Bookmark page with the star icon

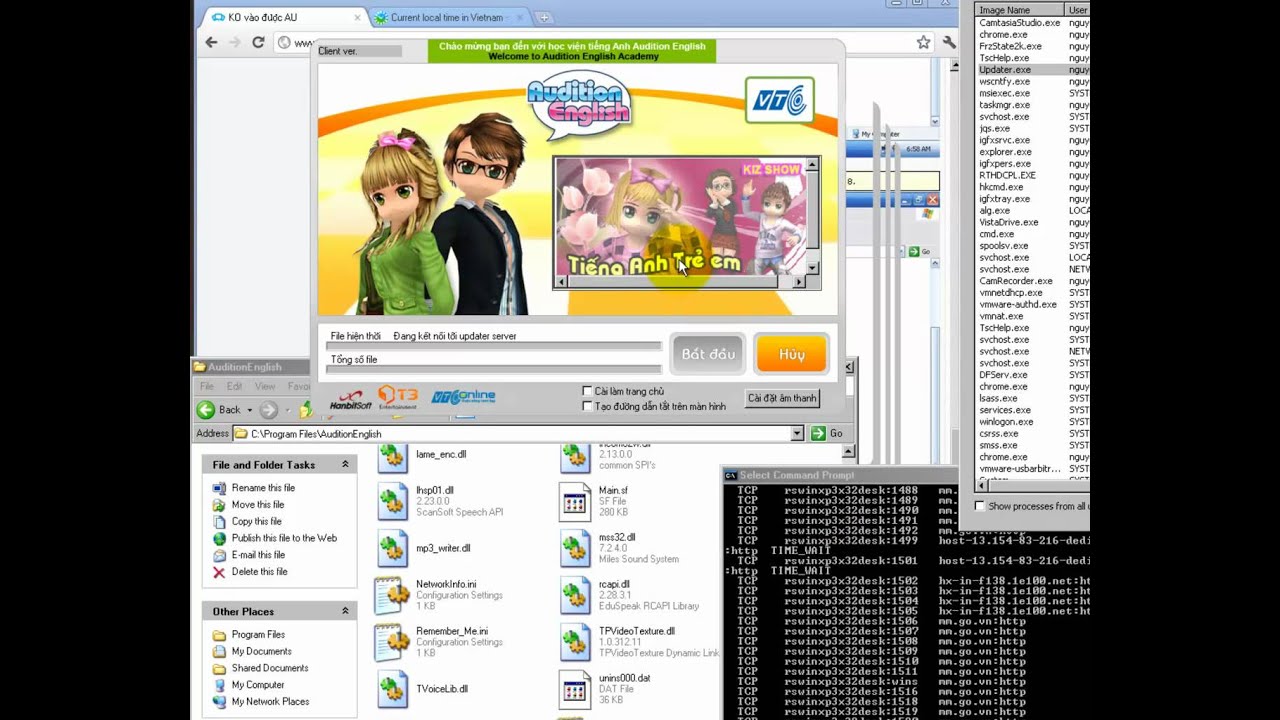click(x=923, y=42)
